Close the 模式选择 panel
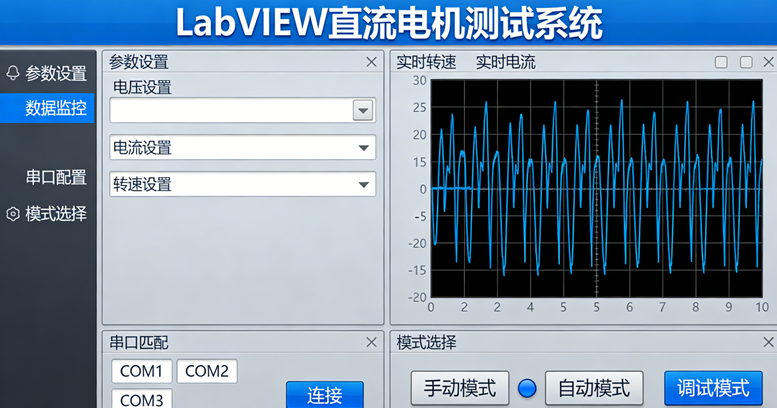This screenshot has height=408, width=777. [x=764, y=343]
